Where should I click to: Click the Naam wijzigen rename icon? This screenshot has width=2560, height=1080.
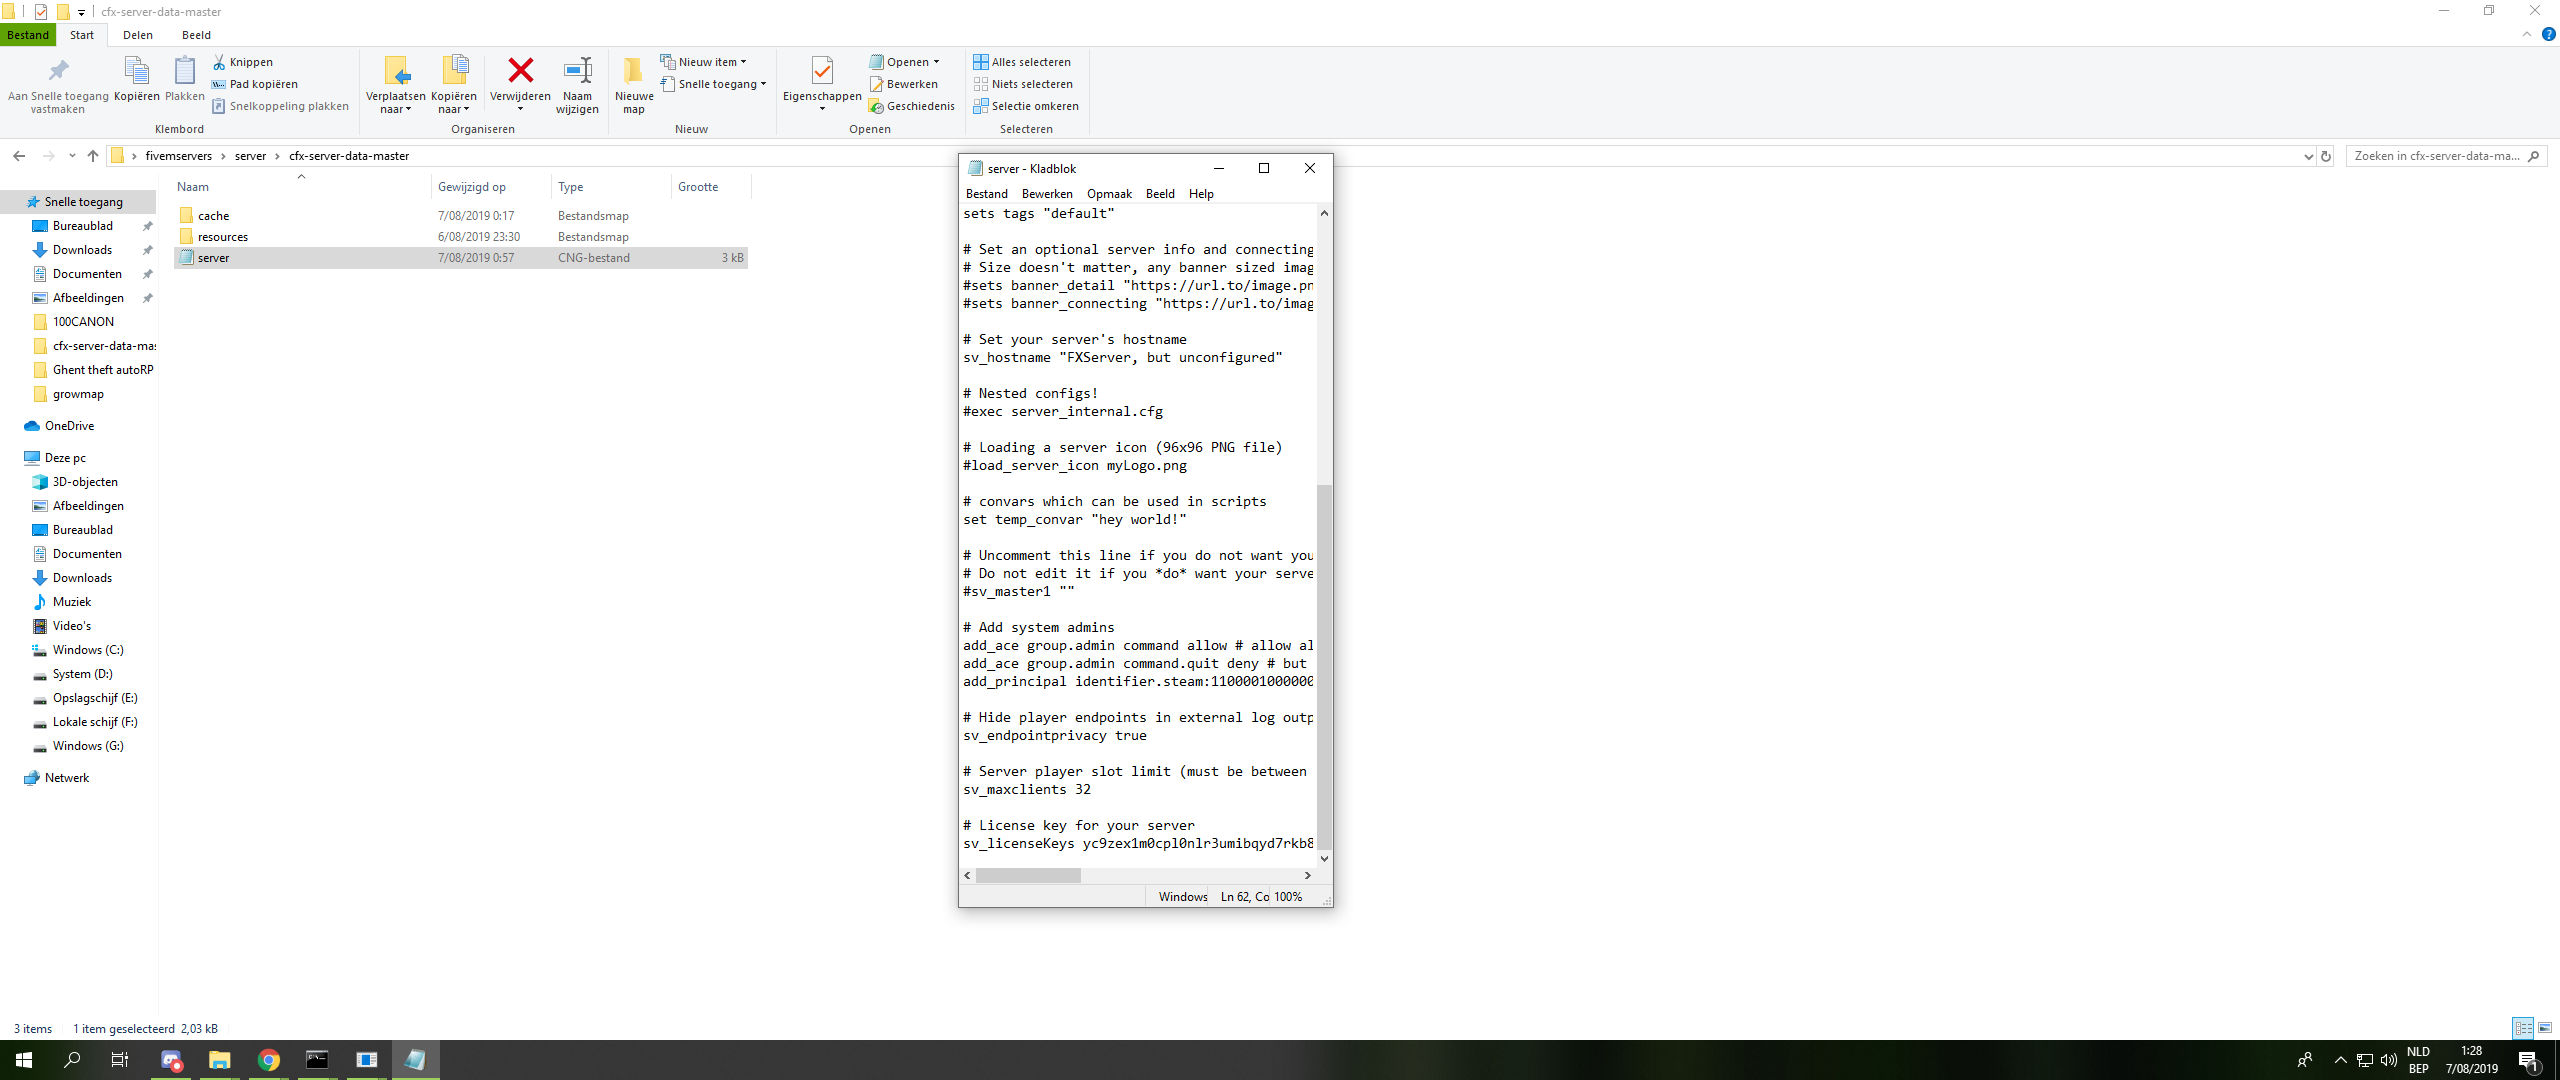pos(577,71)
